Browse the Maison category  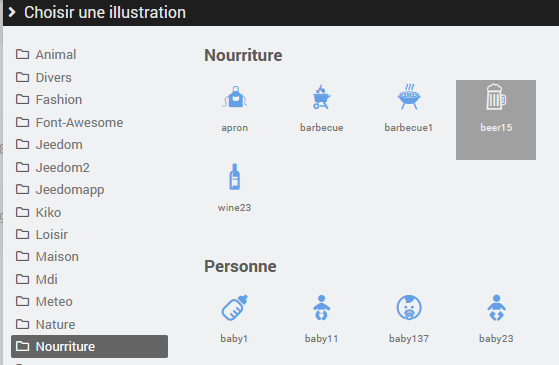coord(47,257)
